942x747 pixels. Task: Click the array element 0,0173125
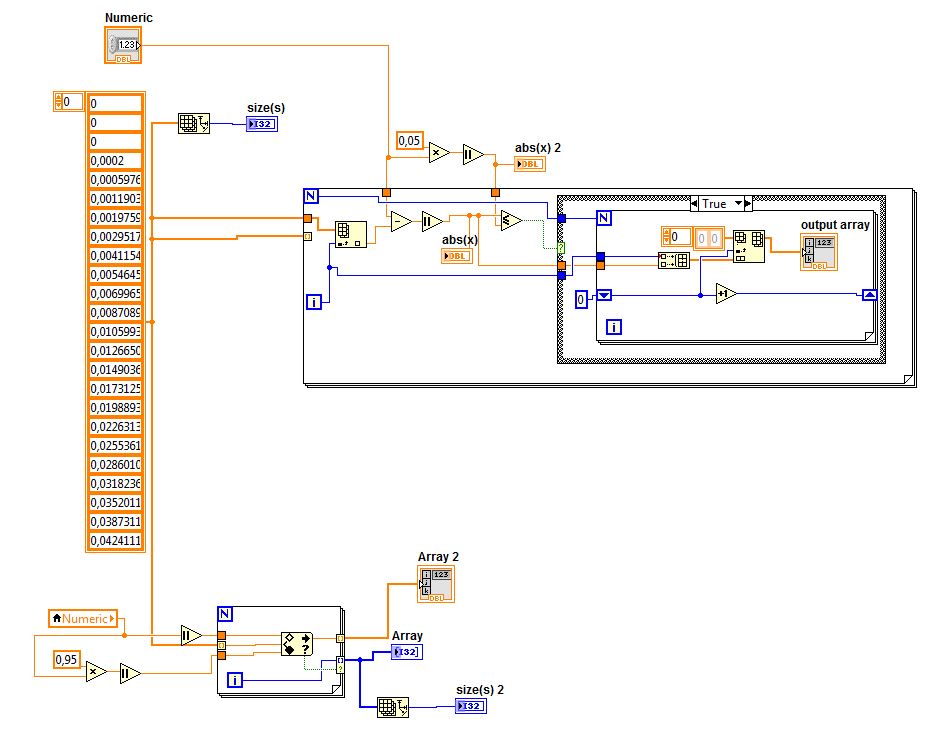tap(115, 389)
